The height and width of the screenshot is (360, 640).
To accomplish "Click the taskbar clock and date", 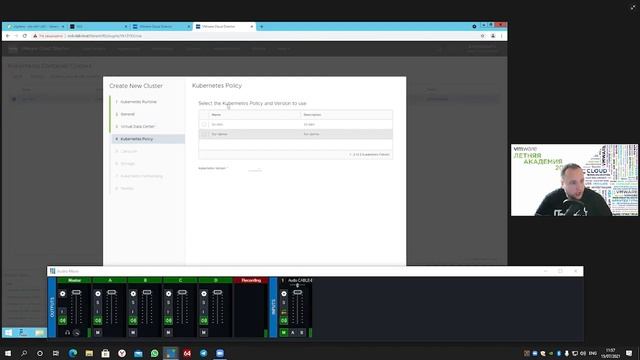I will point(611,353).
